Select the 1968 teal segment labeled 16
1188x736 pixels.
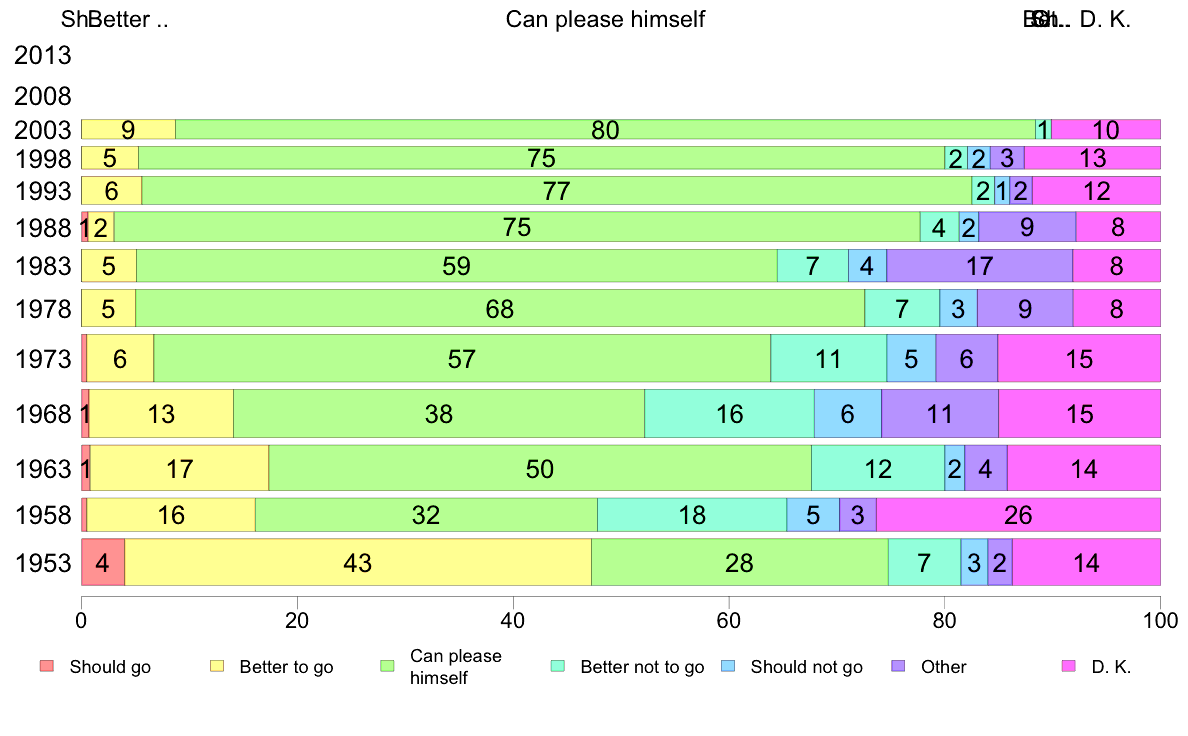coord(730,414)
